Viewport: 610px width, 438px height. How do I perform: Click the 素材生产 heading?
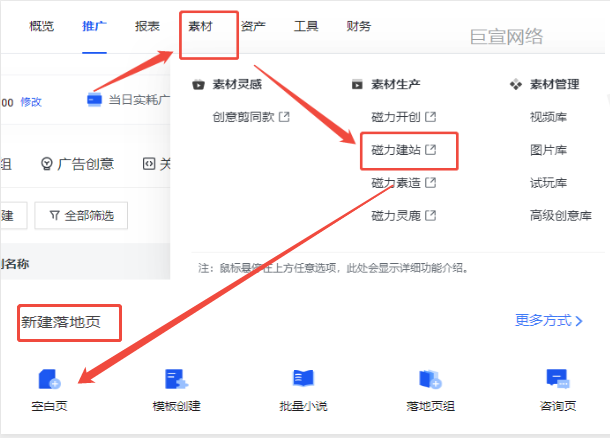(x=396, y=84)
